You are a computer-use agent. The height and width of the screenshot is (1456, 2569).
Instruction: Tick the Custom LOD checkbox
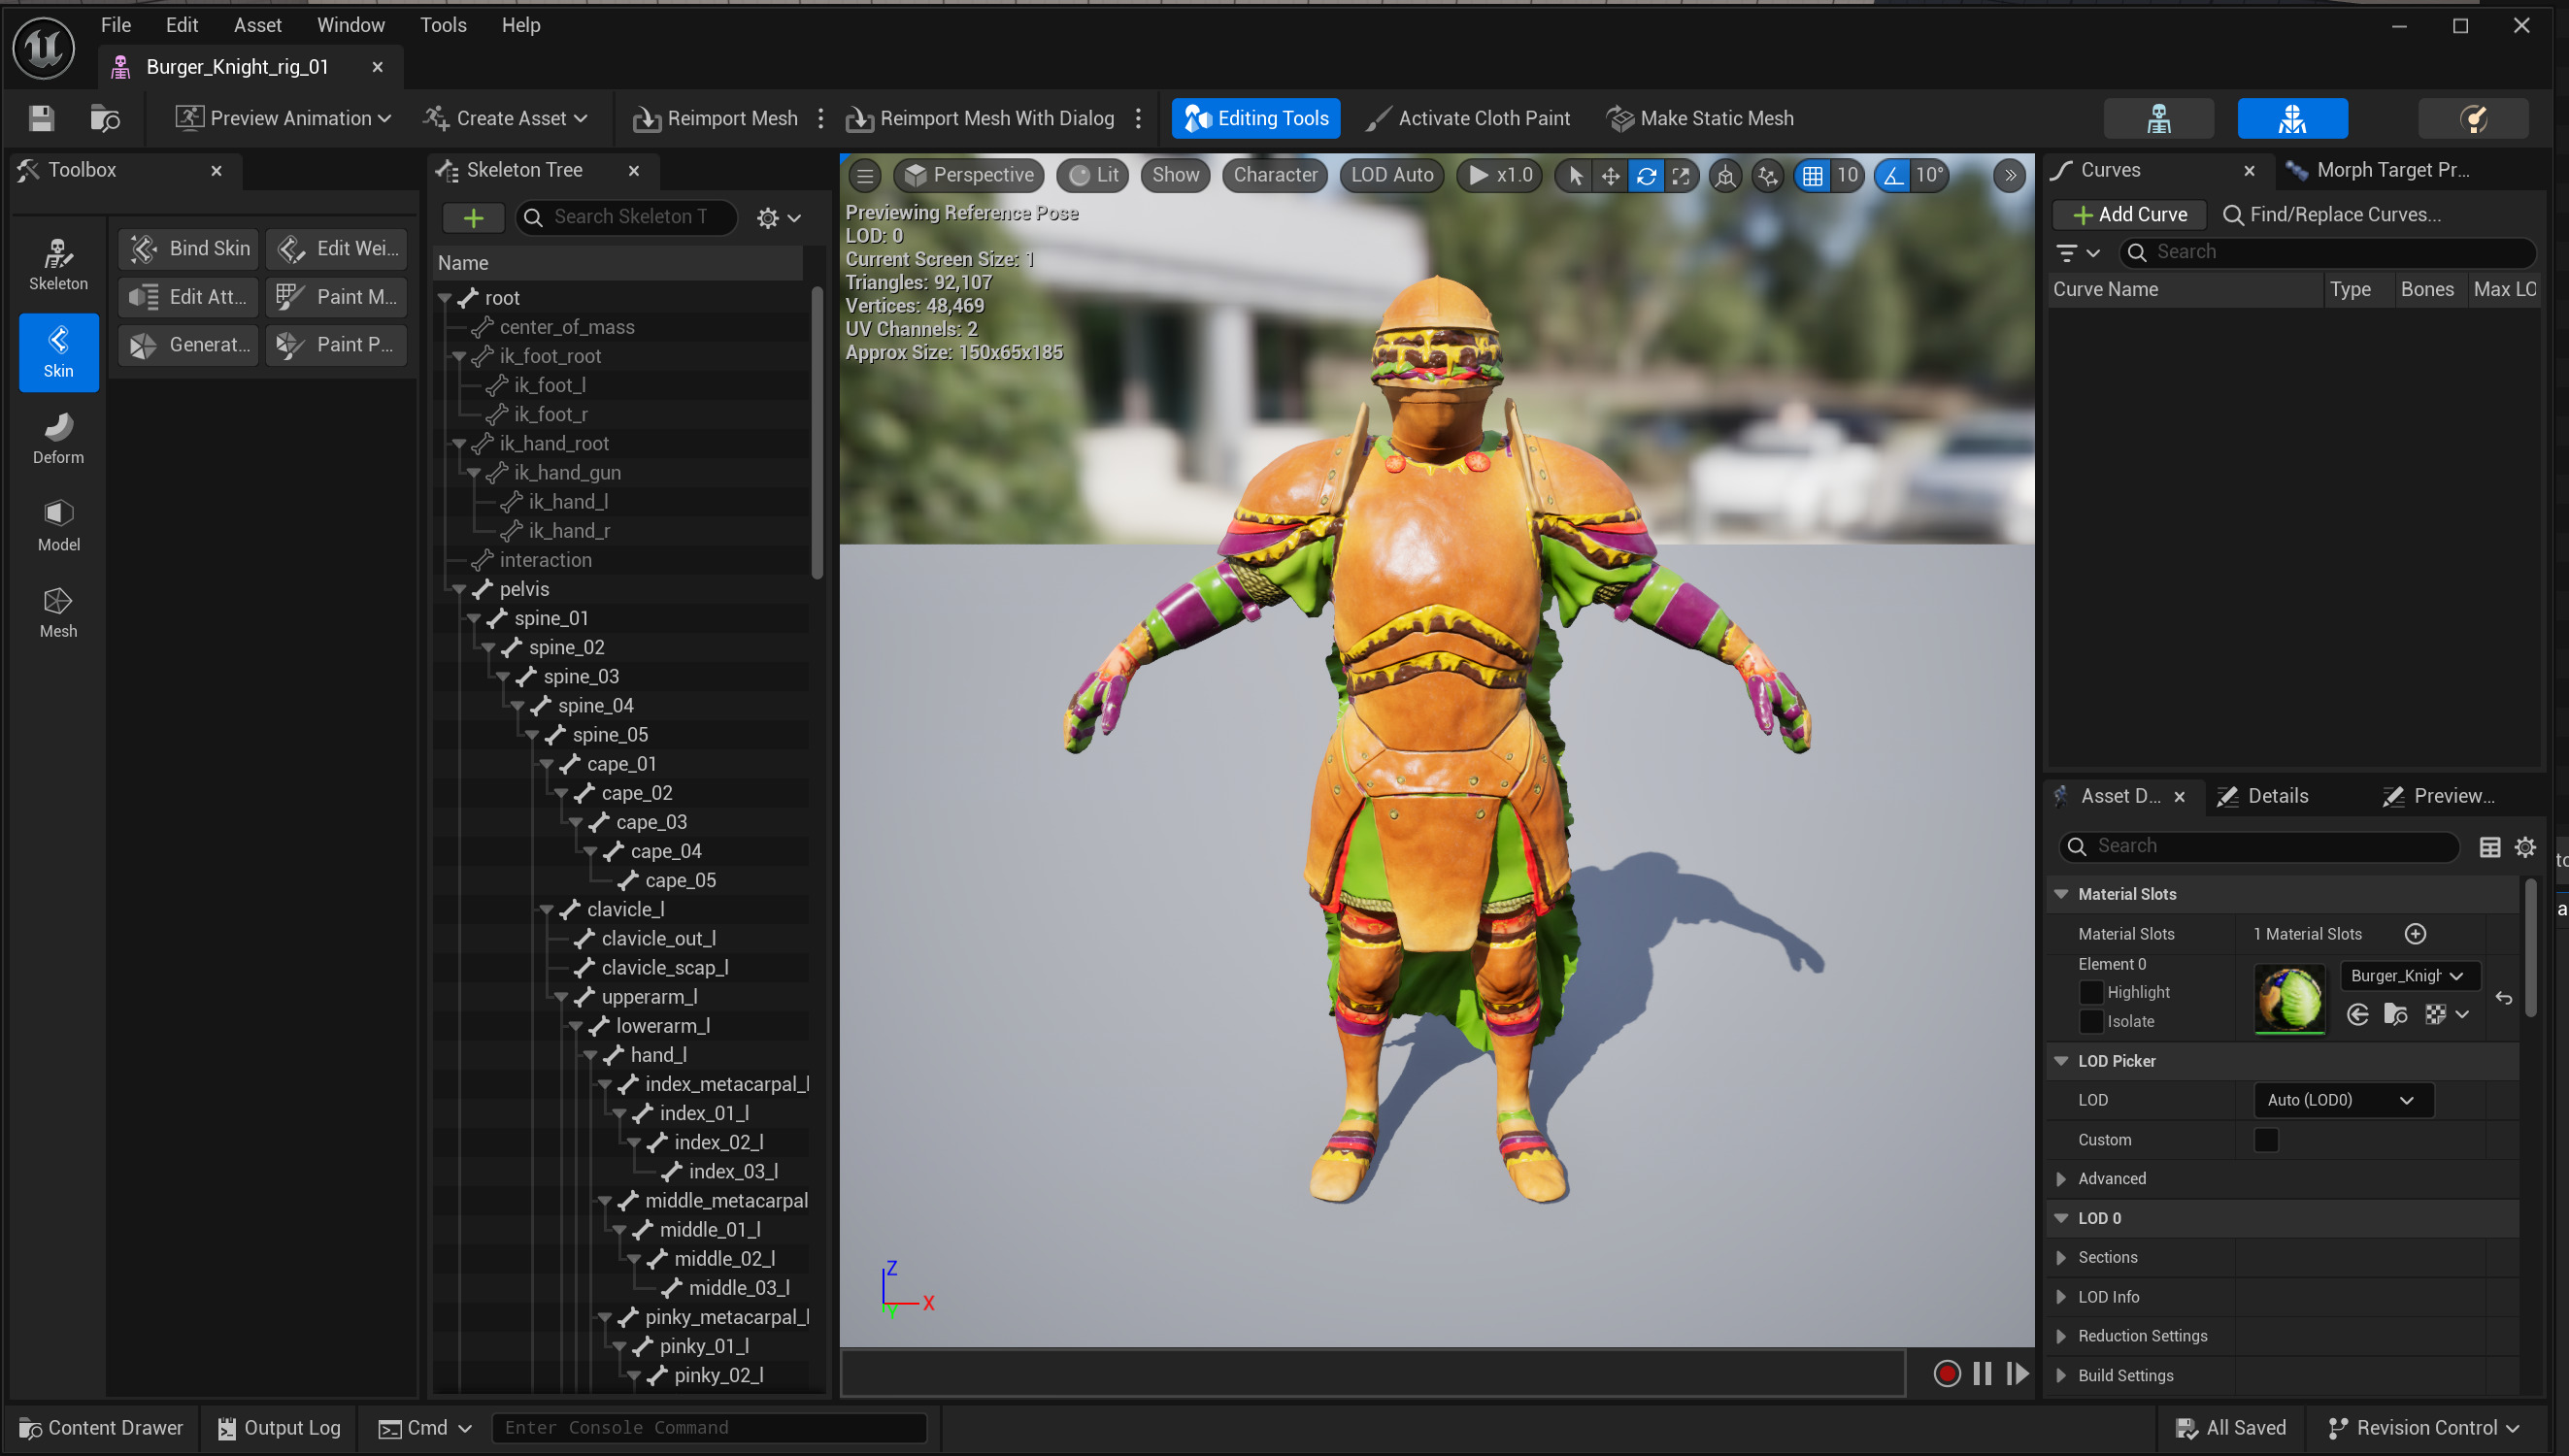coord(2266,1139)
